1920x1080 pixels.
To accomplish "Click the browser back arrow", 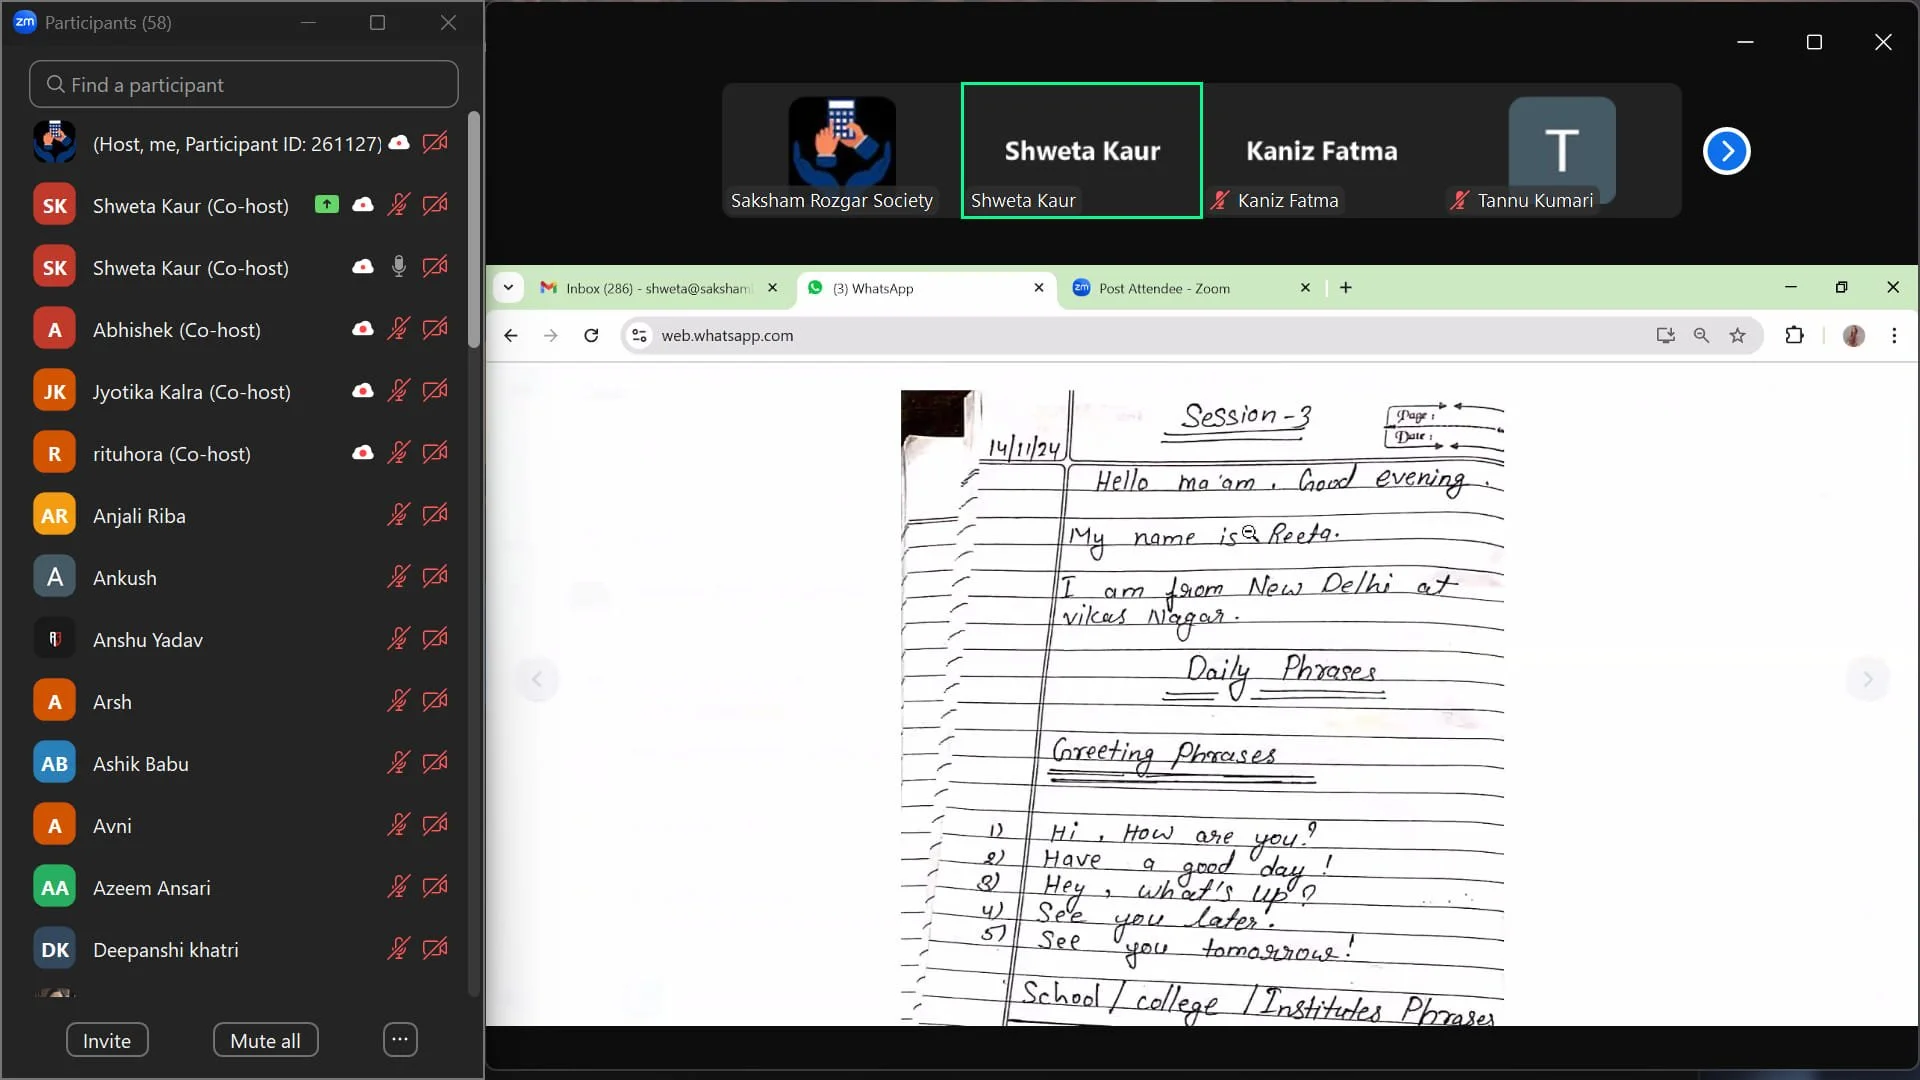I will pos(511,336).
